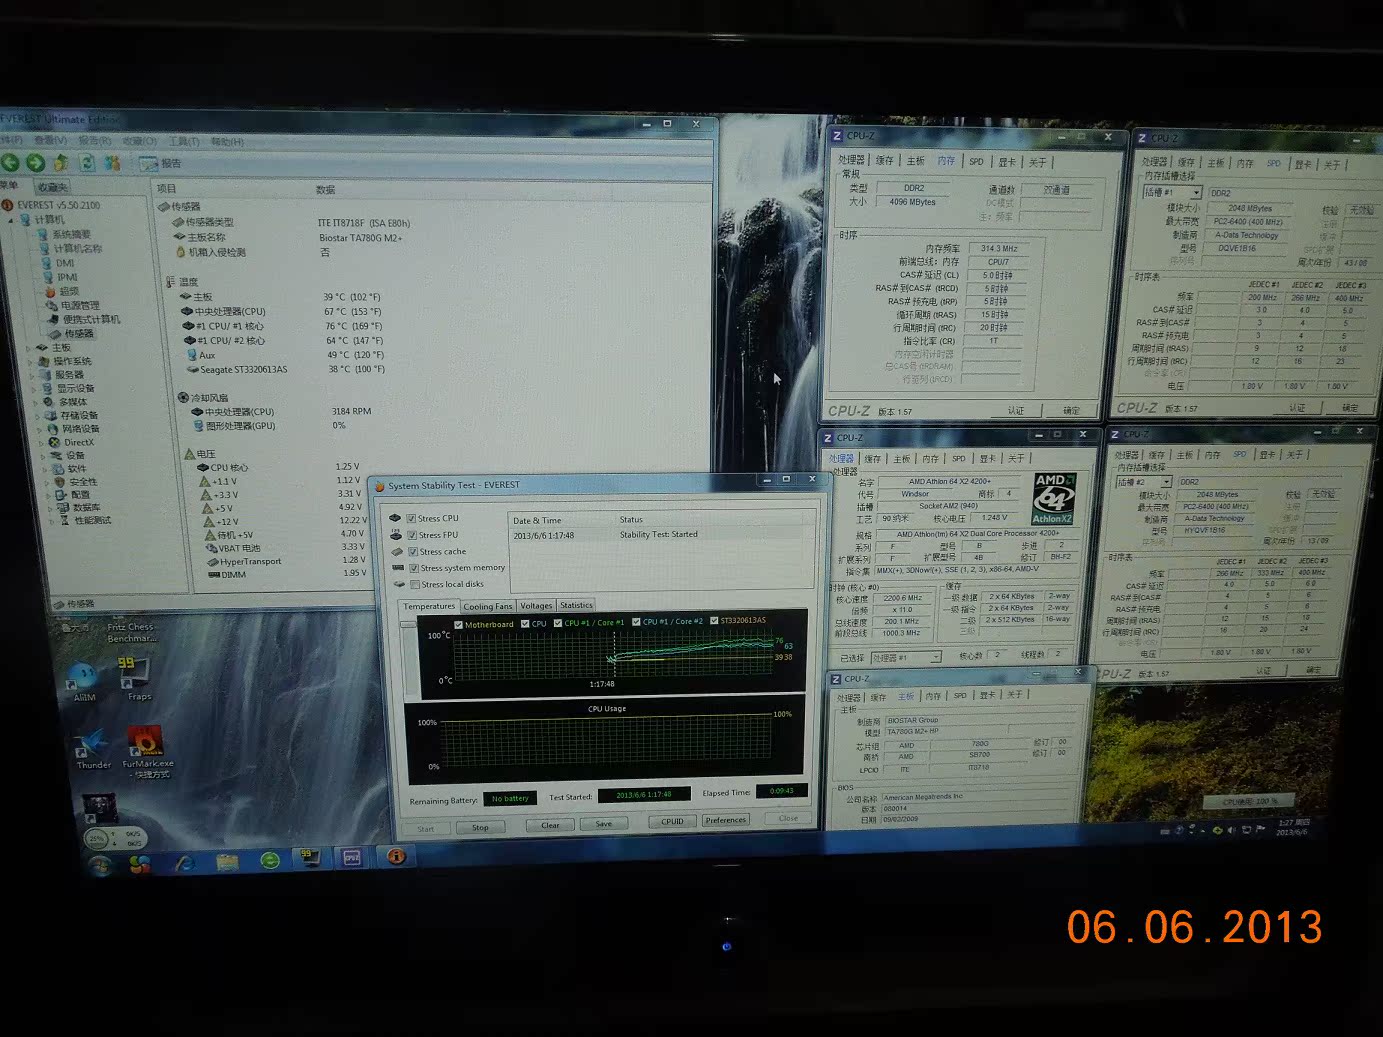Select the DirectX node in EVEREST tree
This screenshot has width=1383, height=1037.
tap(71, 442)
